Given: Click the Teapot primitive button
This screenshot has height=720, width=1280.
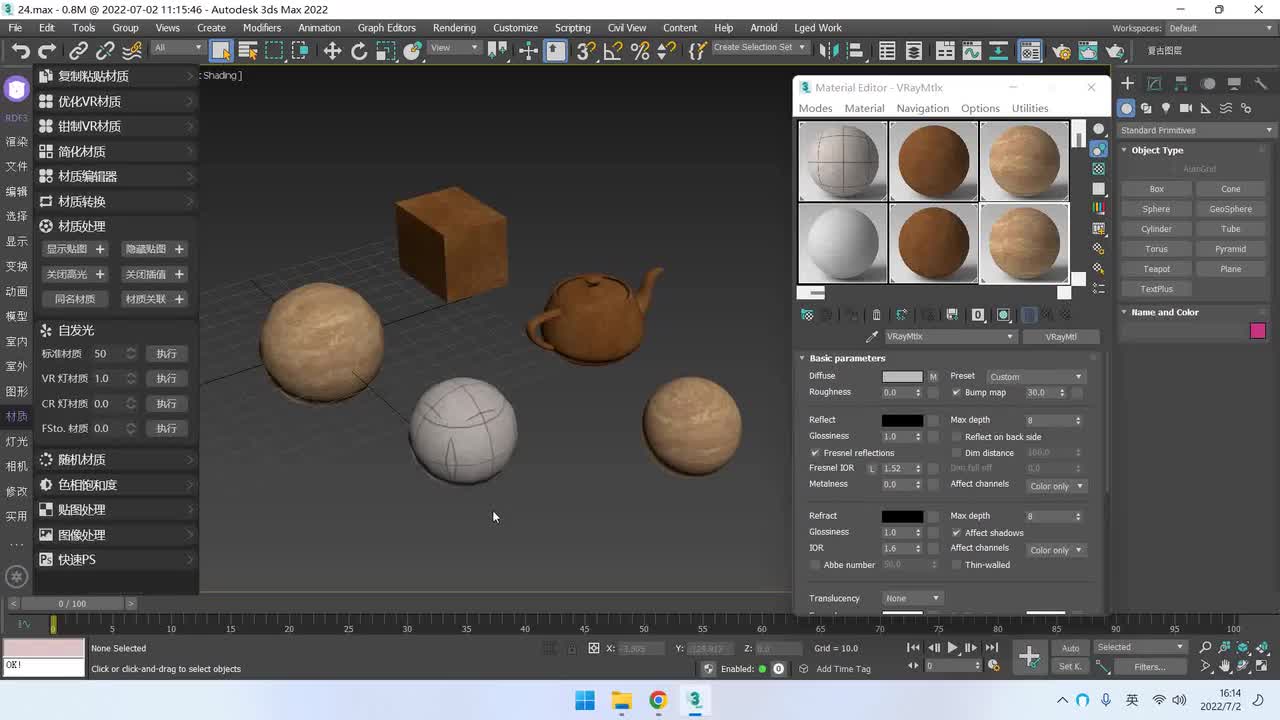Looking at the screenshot, I should pos(1156,269).
